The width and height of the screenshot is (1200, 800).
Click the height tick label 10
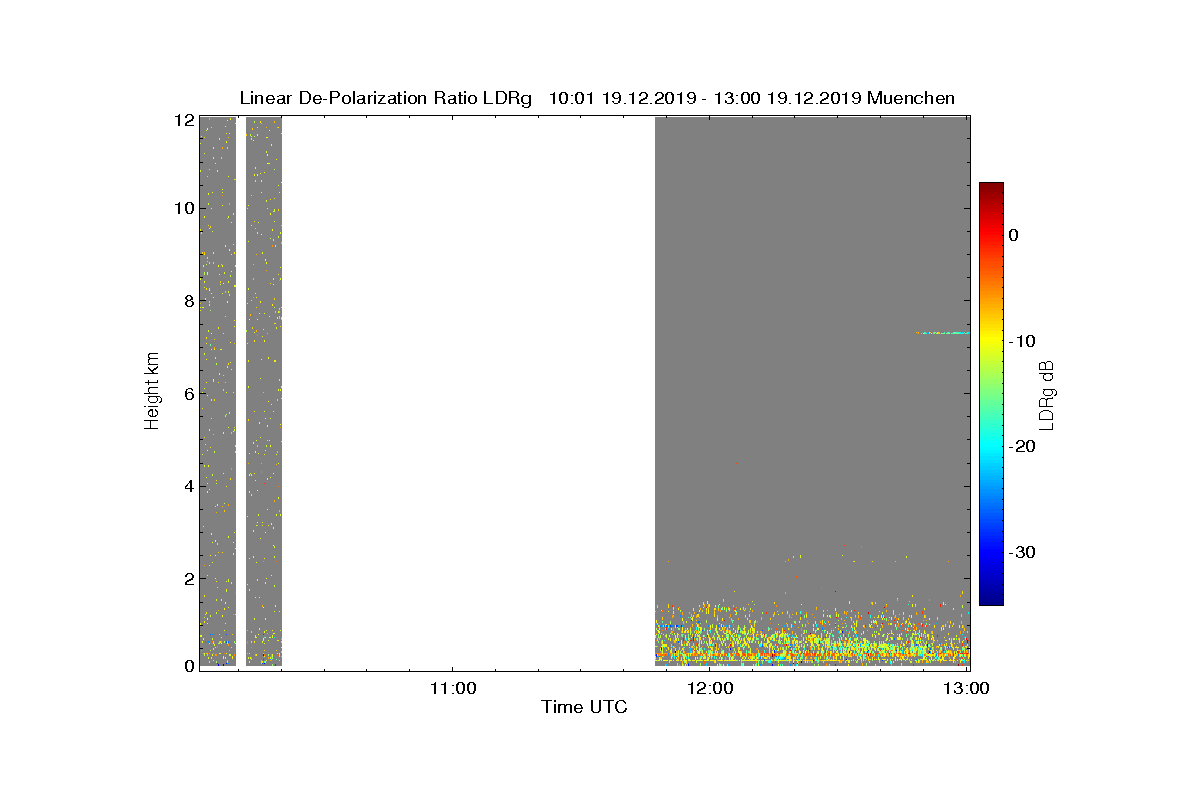tap(182, 208)
